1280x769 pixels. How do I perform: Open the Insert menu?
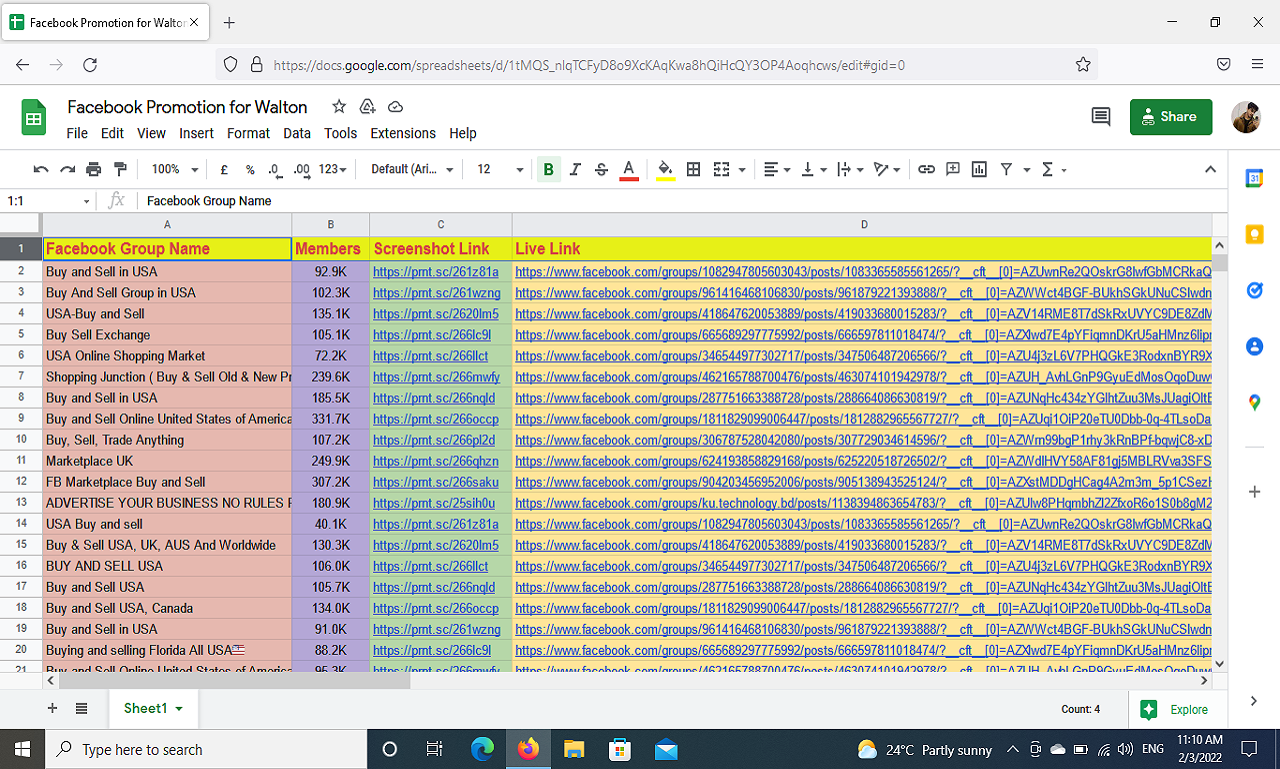(196, 133)
